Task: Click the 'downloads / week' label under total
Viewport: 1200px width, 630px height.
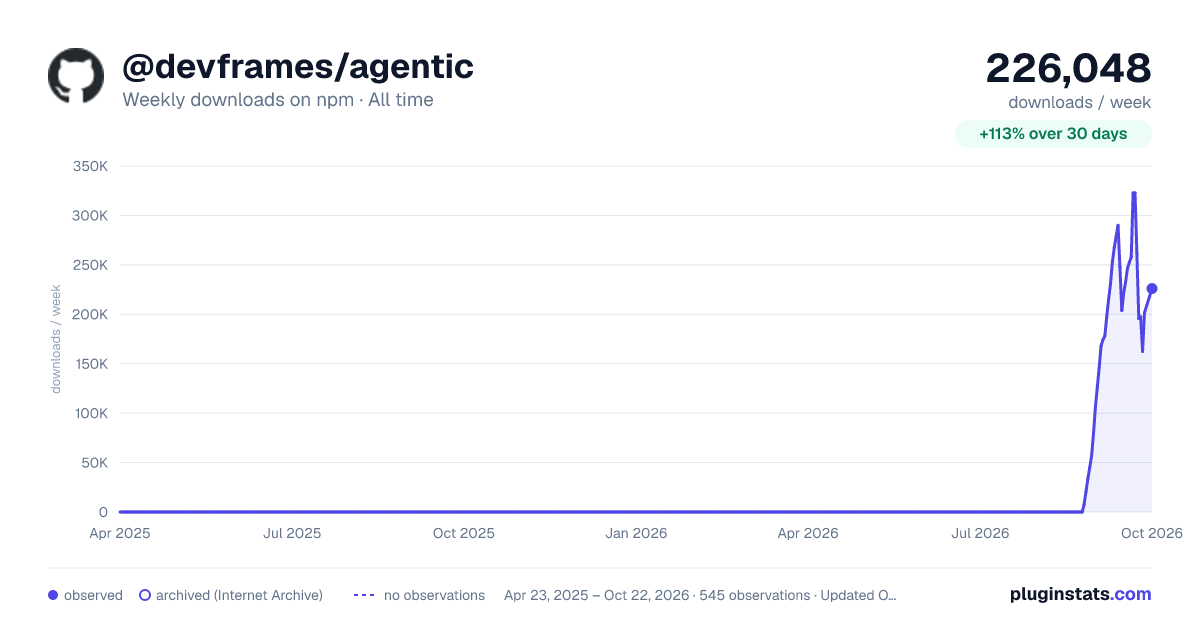Action: pos(1080,102)
